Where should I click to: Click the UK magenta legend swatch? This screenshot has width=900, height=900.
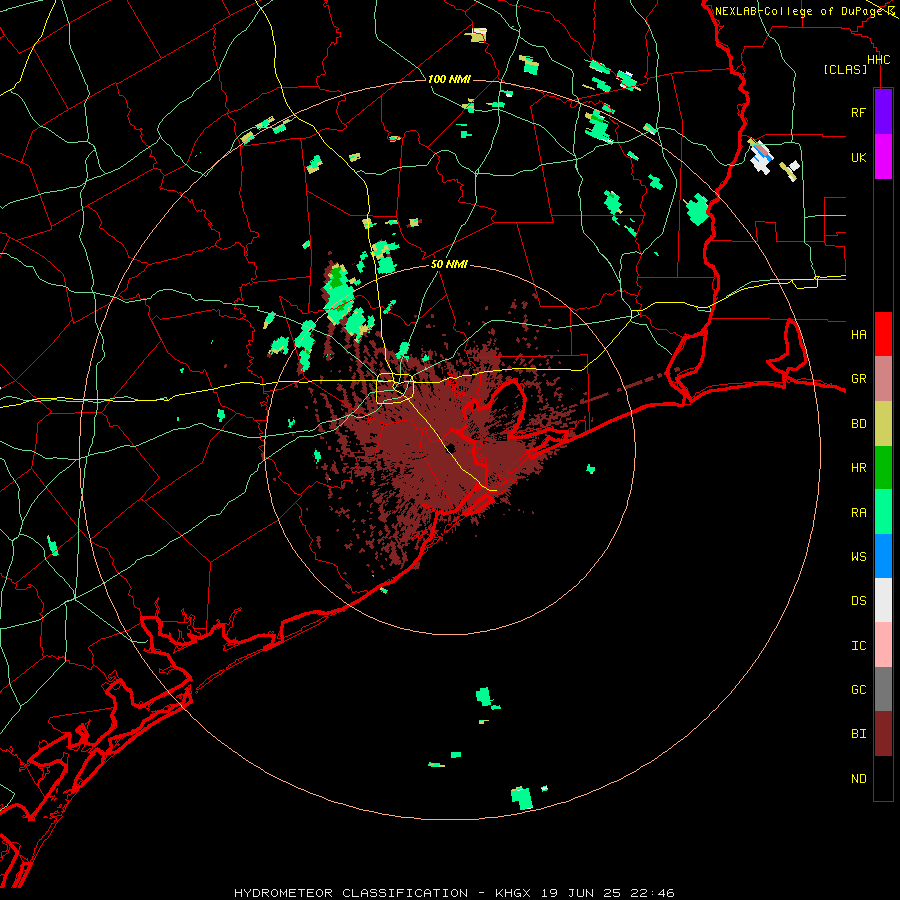883,157
